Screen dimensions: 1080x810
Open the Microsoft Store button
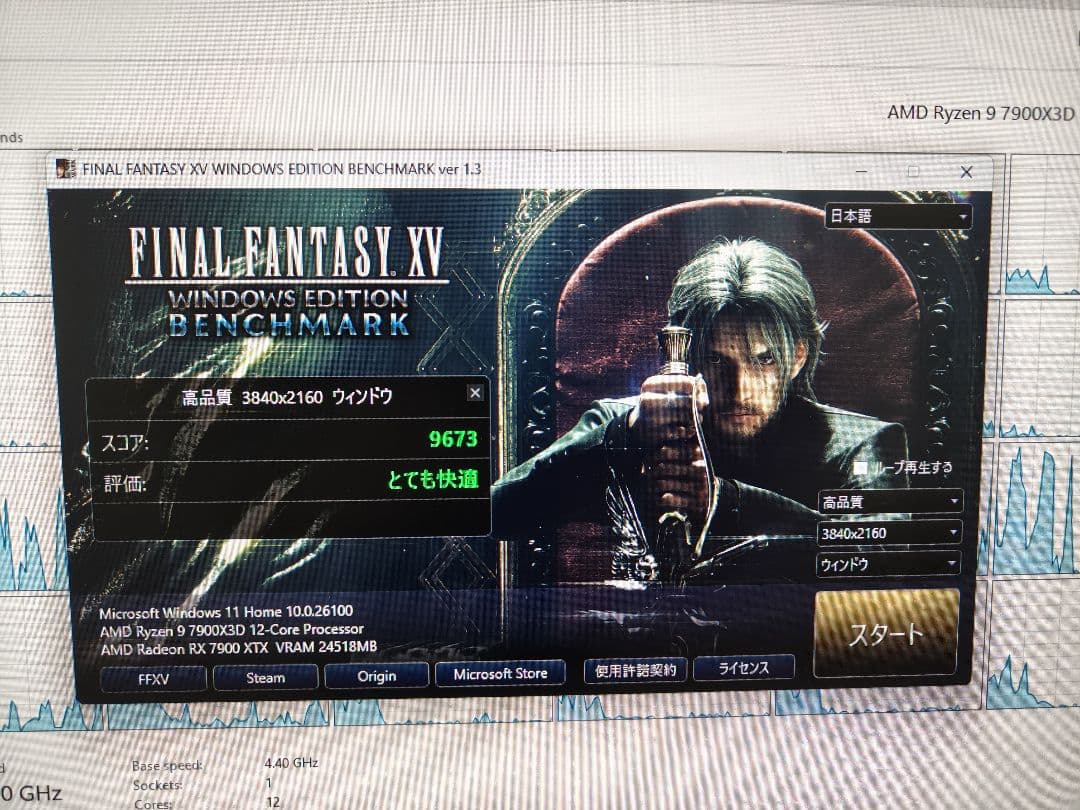(500, 674)
